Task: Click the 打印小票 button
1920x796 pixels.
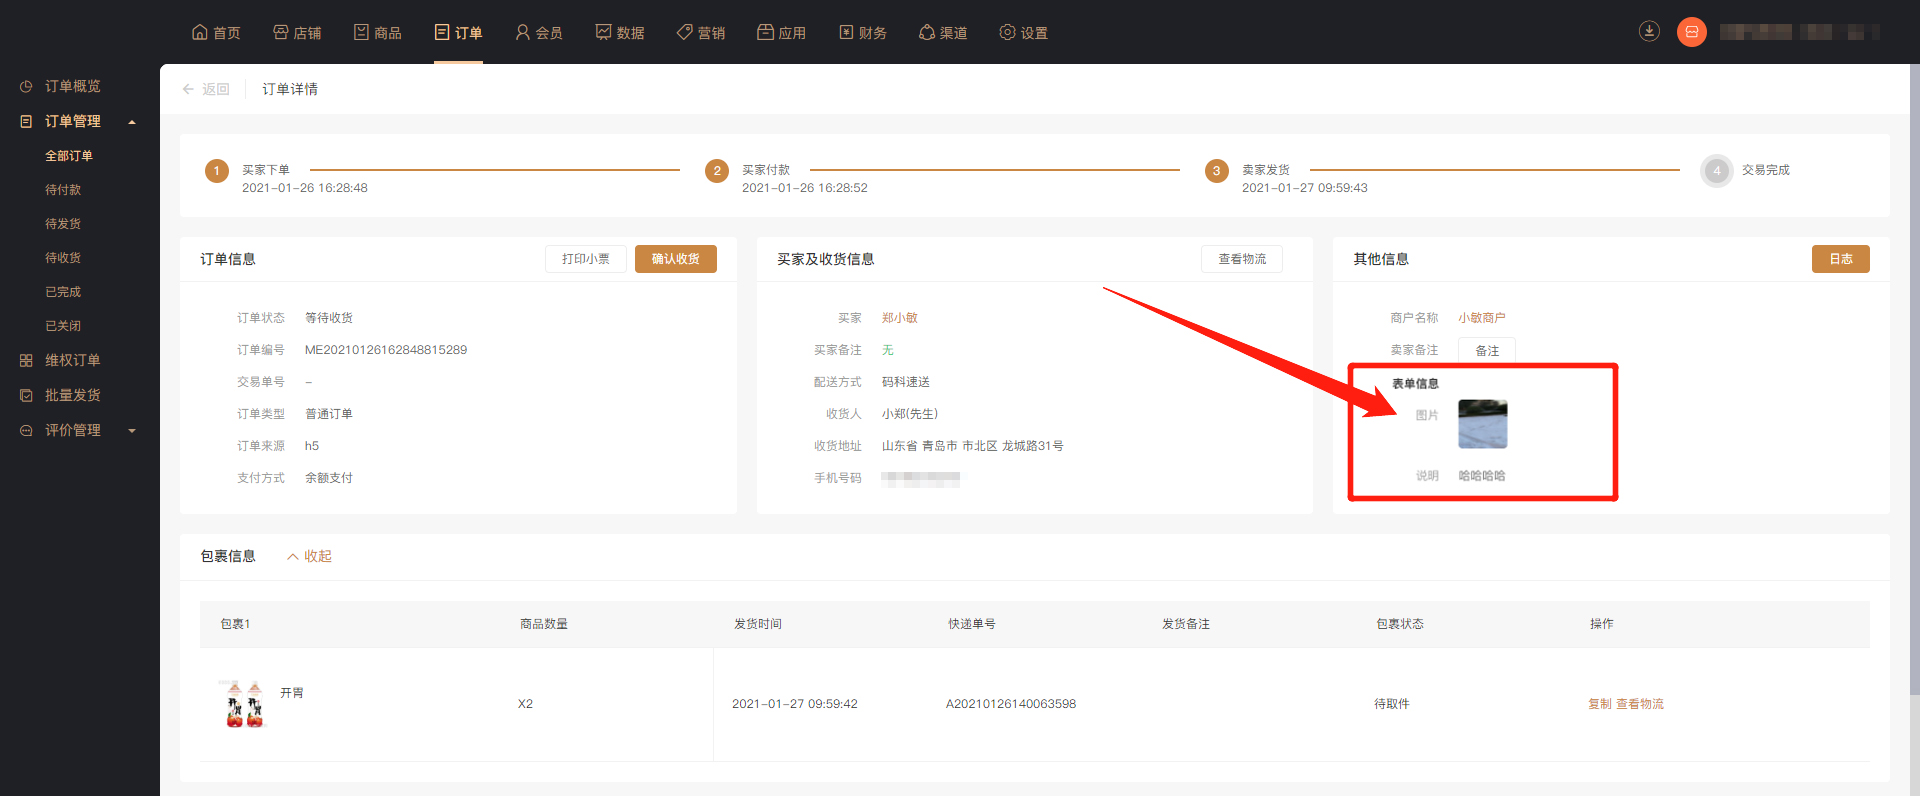Action: tap(585, 259)
